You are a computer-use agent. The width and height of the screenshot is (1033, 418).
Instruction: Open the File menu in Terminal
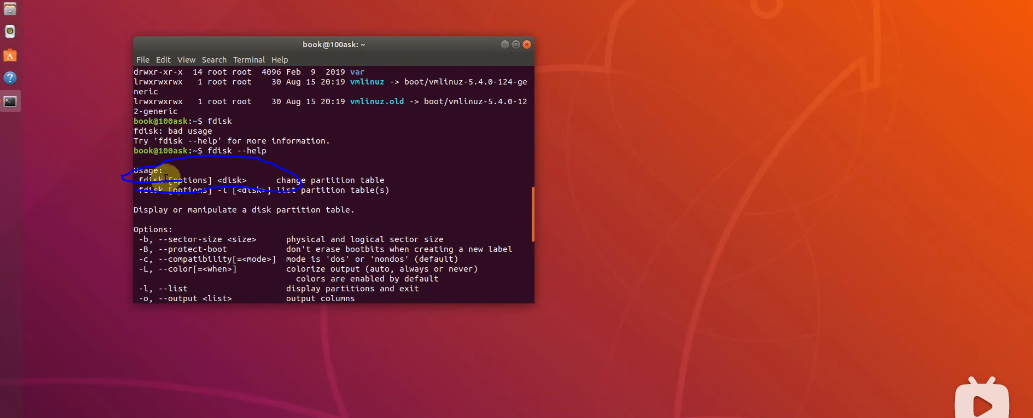[143, 60]
